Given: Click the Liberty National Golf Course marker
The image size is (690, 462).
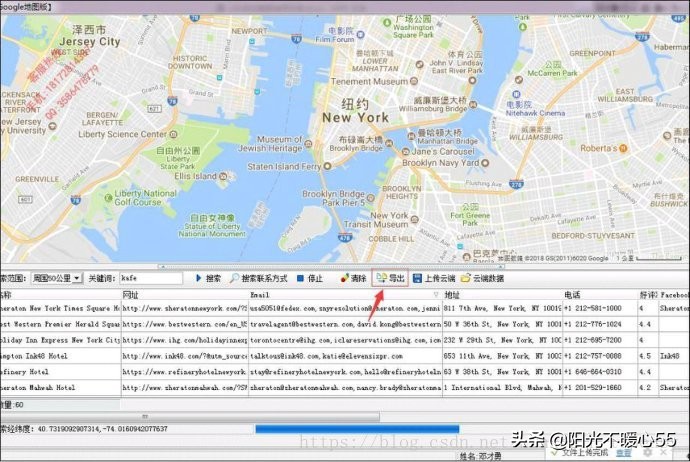Looking at the screenshot, I should [x=108, y=198].
